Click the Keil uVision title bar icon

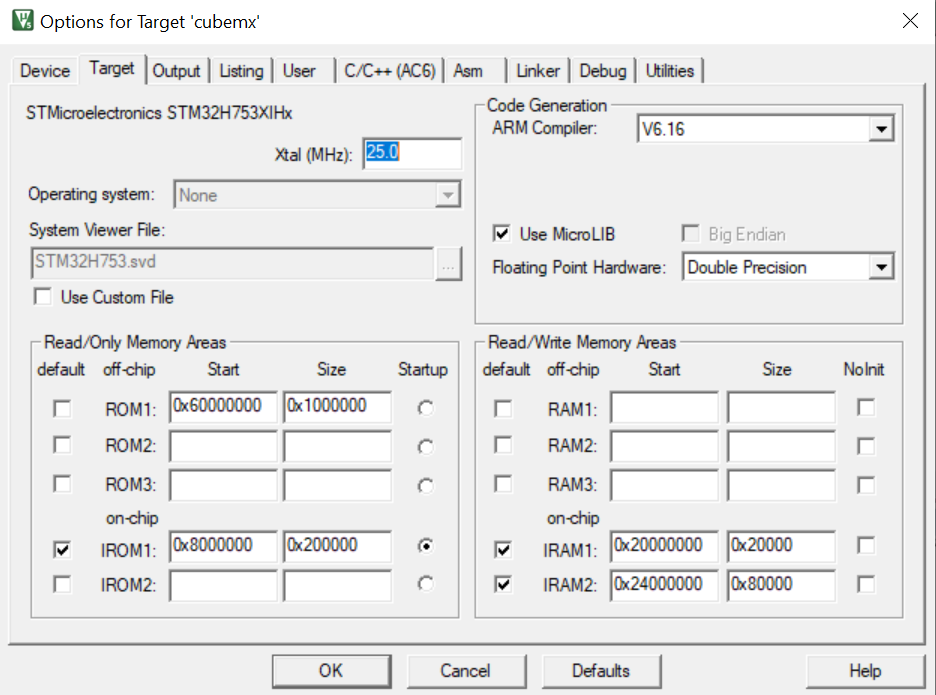pos(23,20)
